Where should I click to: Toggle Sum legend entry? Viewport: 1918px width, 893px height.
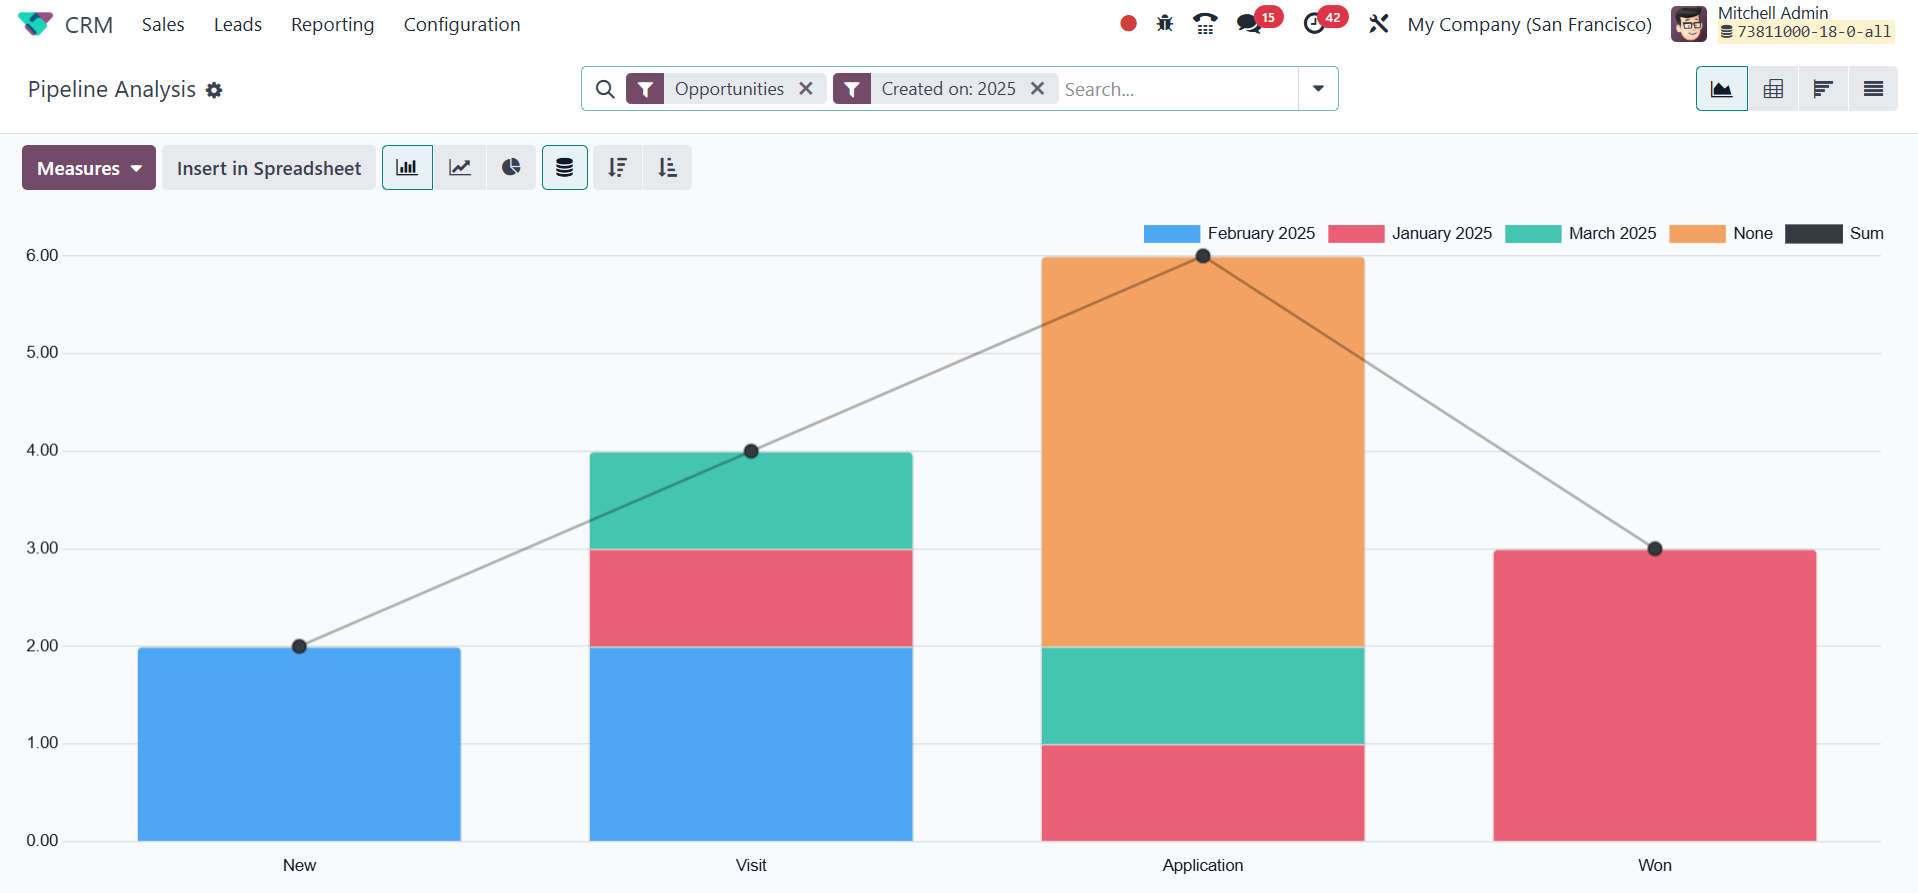coord(1834,233)
